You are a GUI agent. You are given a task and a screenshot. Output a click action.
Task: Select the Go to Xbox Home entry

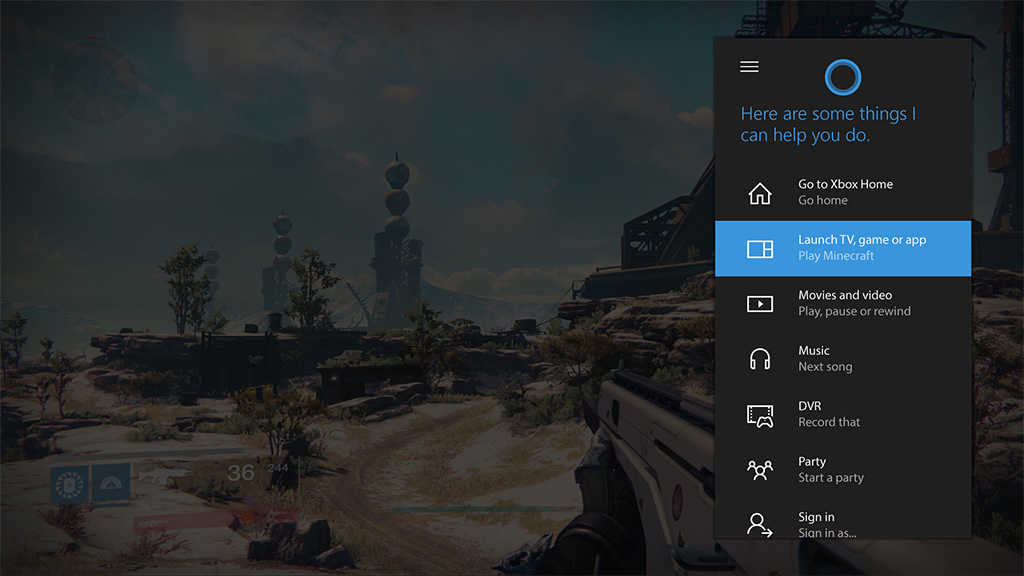pyautogui.click(x=842, y=193)
